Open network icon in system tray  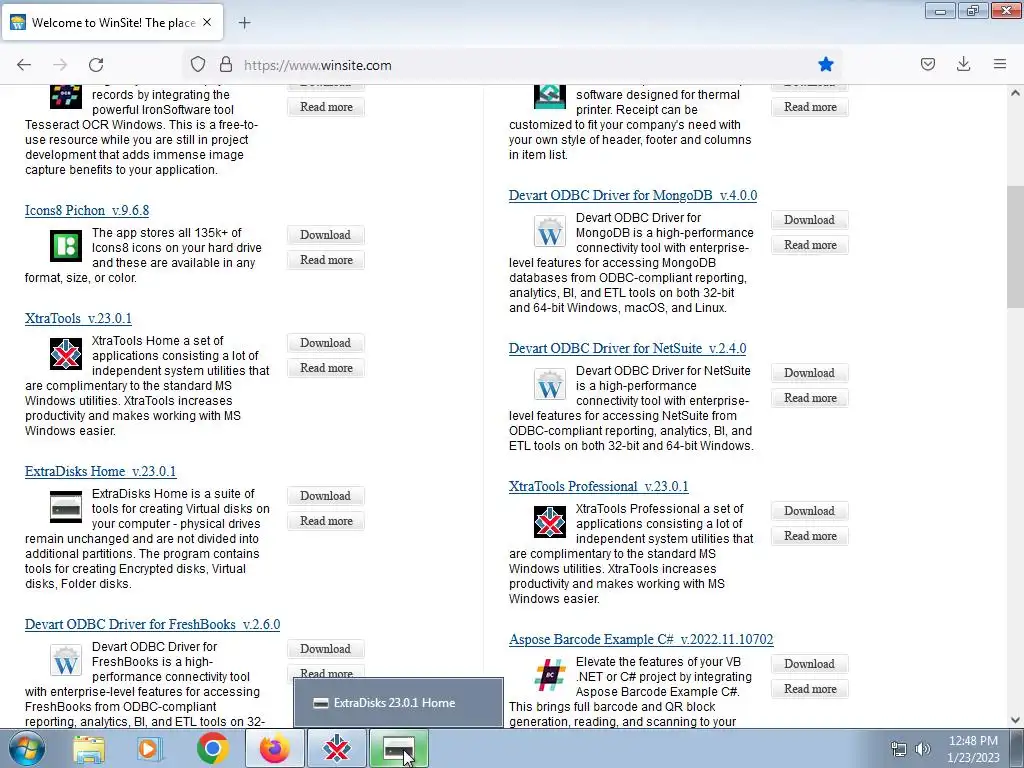(899, 749)
